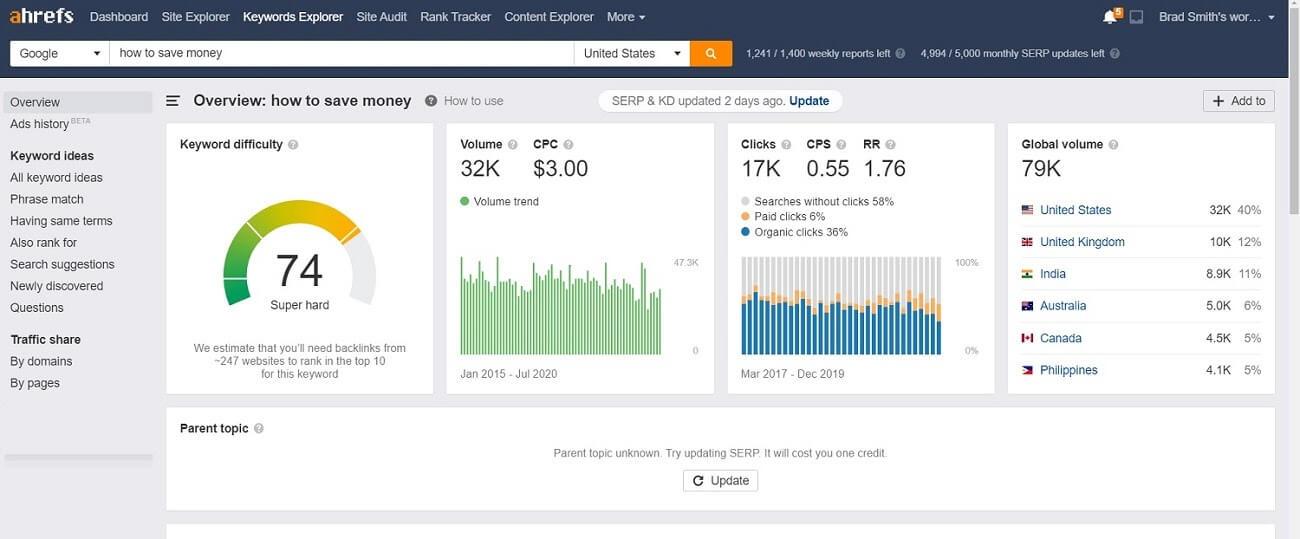Click the India flag icon
Image resolution: width=1300 pixels, height=539 pixels.
pos(1027,274)
